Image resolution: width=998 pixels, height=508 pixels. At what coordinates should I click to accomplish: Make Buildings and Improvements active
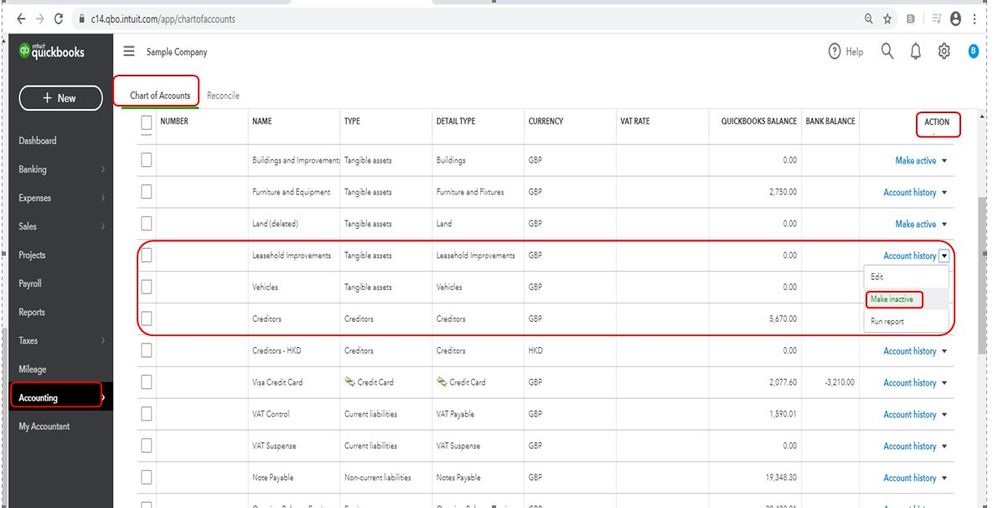pyautogui.click(x=915, y=160)
